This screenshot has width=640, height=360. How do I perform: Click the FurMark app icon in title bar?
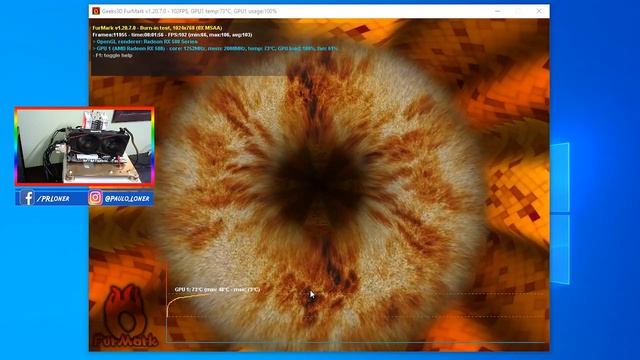tap(96, 11)
